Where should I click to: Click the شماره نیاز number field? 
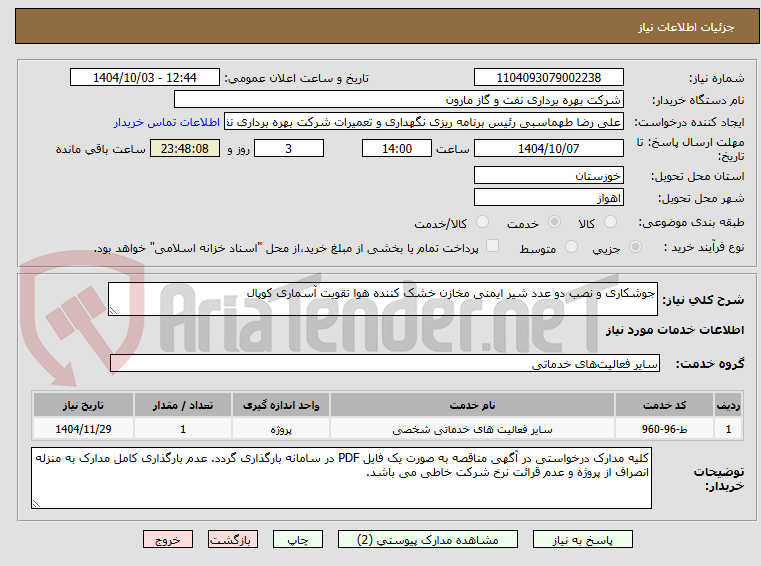548,77
